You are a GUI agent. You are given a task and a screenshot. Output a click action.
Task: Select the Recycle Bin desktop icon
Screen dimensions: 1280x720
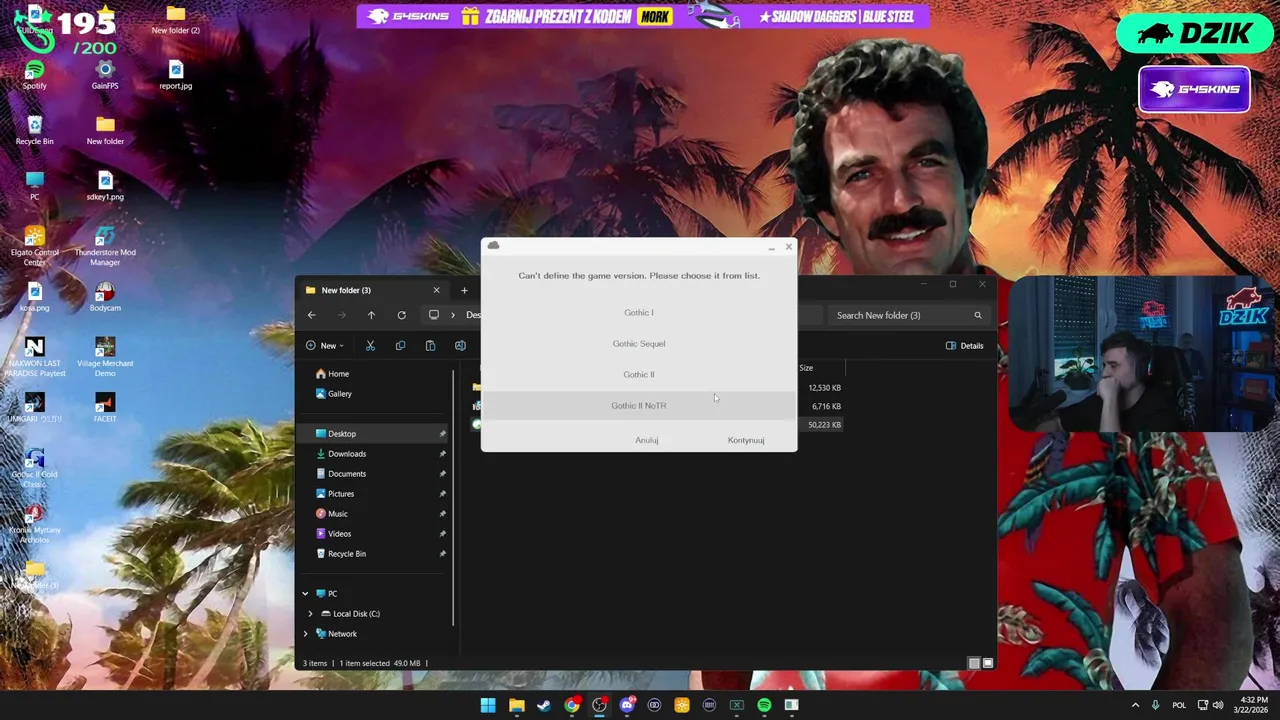tap(34, 130)
